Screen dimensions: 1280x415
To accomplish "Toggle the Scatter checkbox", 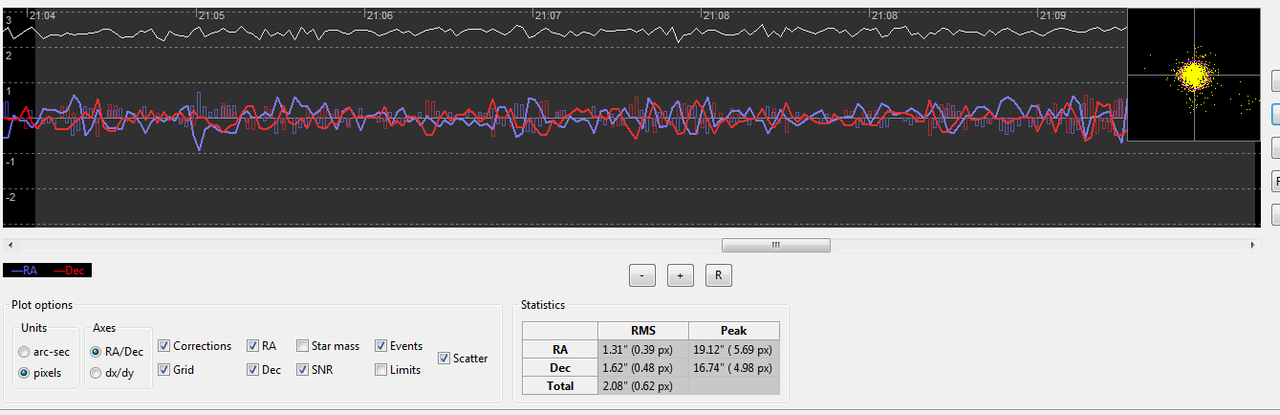I will 444,358.
